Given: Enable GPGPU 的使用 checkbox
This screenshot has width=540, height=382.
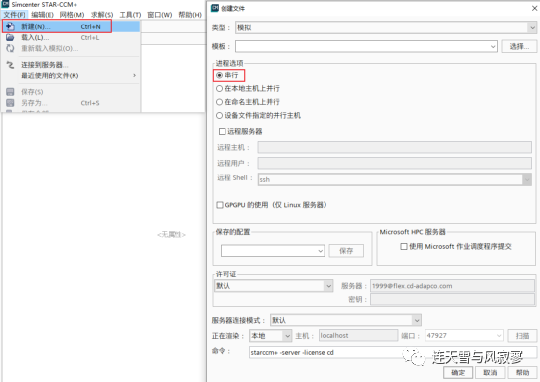Looking at the screenshot, I should click(x=220, y=205).
